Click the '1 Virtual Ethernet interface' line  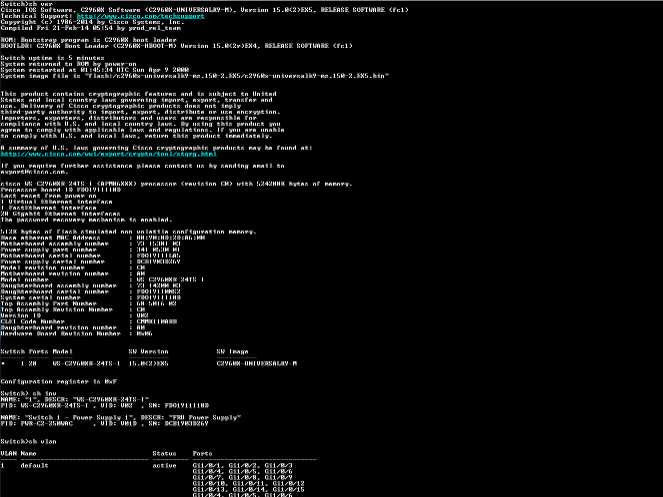click(56, 202)
